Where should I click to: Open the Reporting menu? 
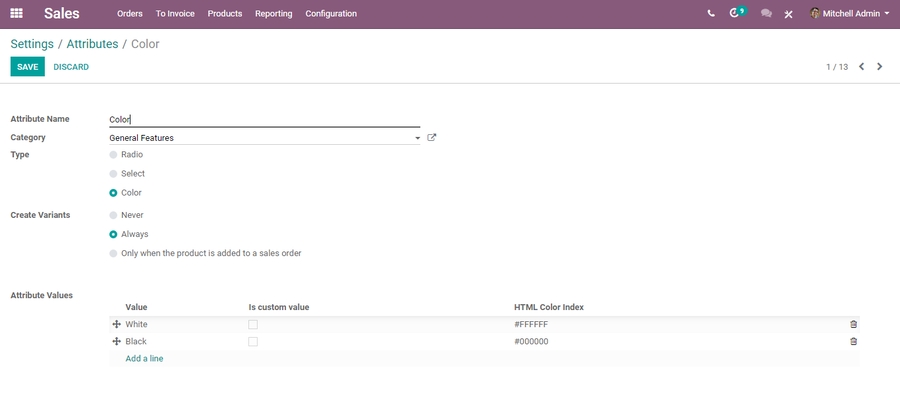273,14
